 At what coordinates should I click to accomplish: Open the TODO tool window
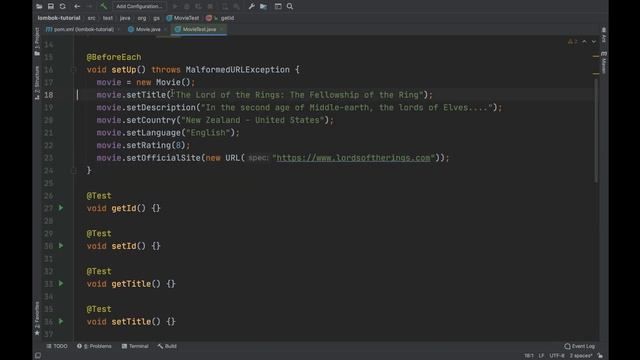point(57,346)
